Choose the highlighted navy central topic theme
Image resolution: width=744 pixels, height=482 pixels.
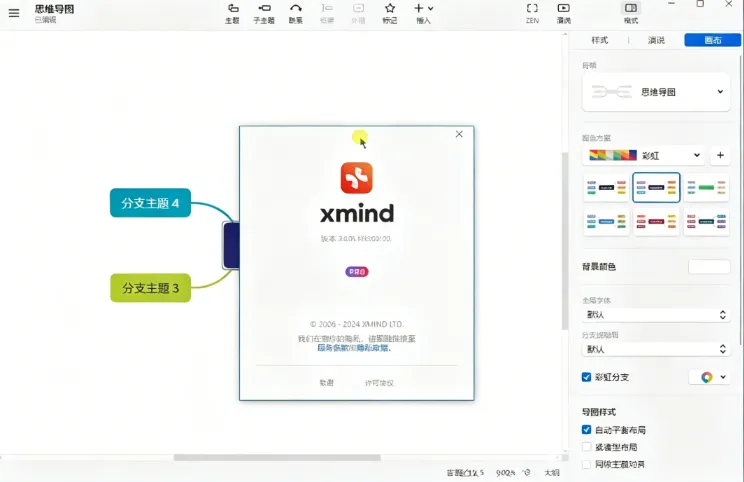(656, 187)
